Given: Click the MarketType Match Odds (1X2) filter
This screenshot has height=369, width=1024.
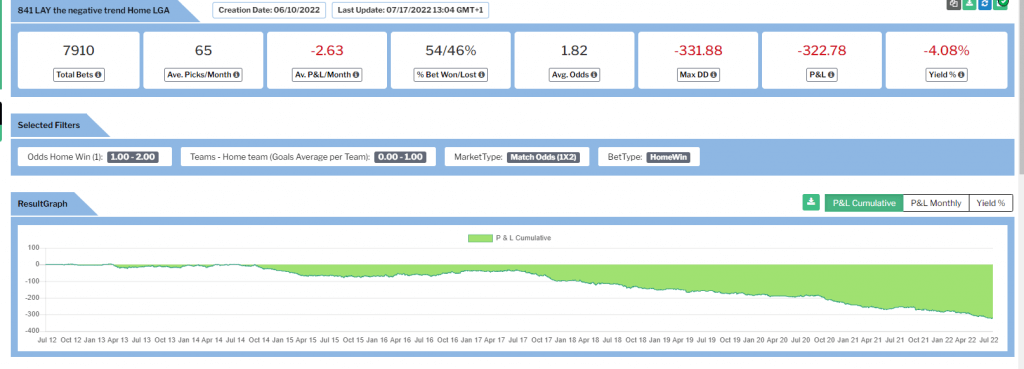Looking at the screenshot, I should [517, 157].
